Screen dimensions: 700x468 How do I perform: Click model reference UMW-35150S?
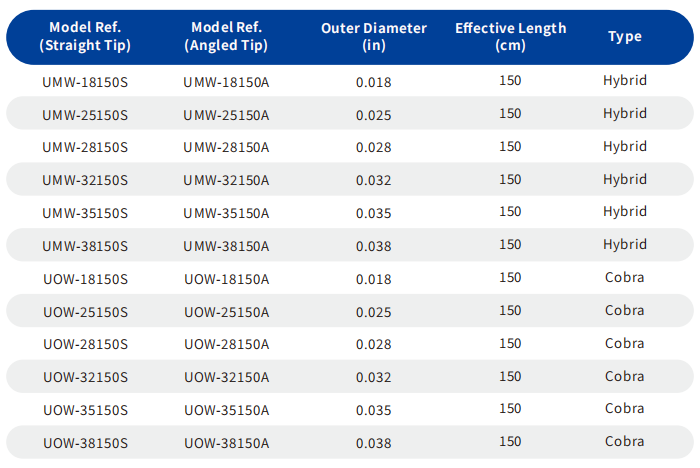(85, 213)
